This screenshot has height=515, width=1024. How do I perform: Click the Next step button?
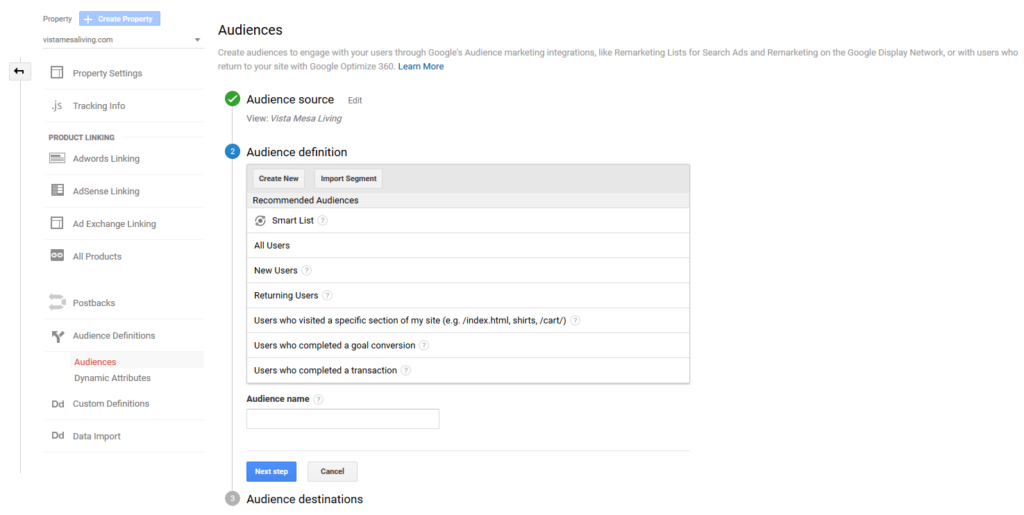coord(271,471)
